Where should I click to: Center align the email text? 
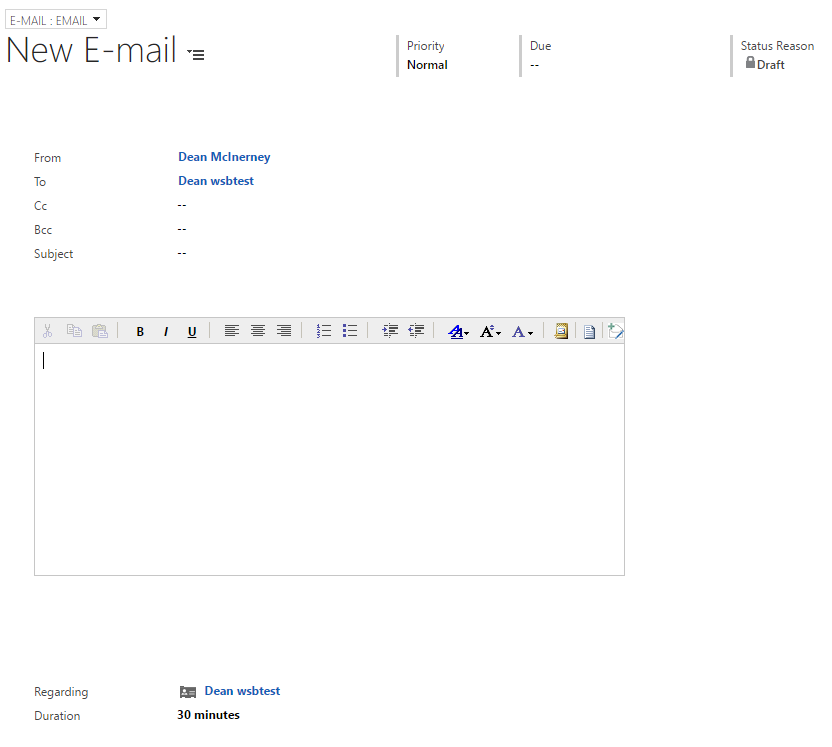point(258,331)
